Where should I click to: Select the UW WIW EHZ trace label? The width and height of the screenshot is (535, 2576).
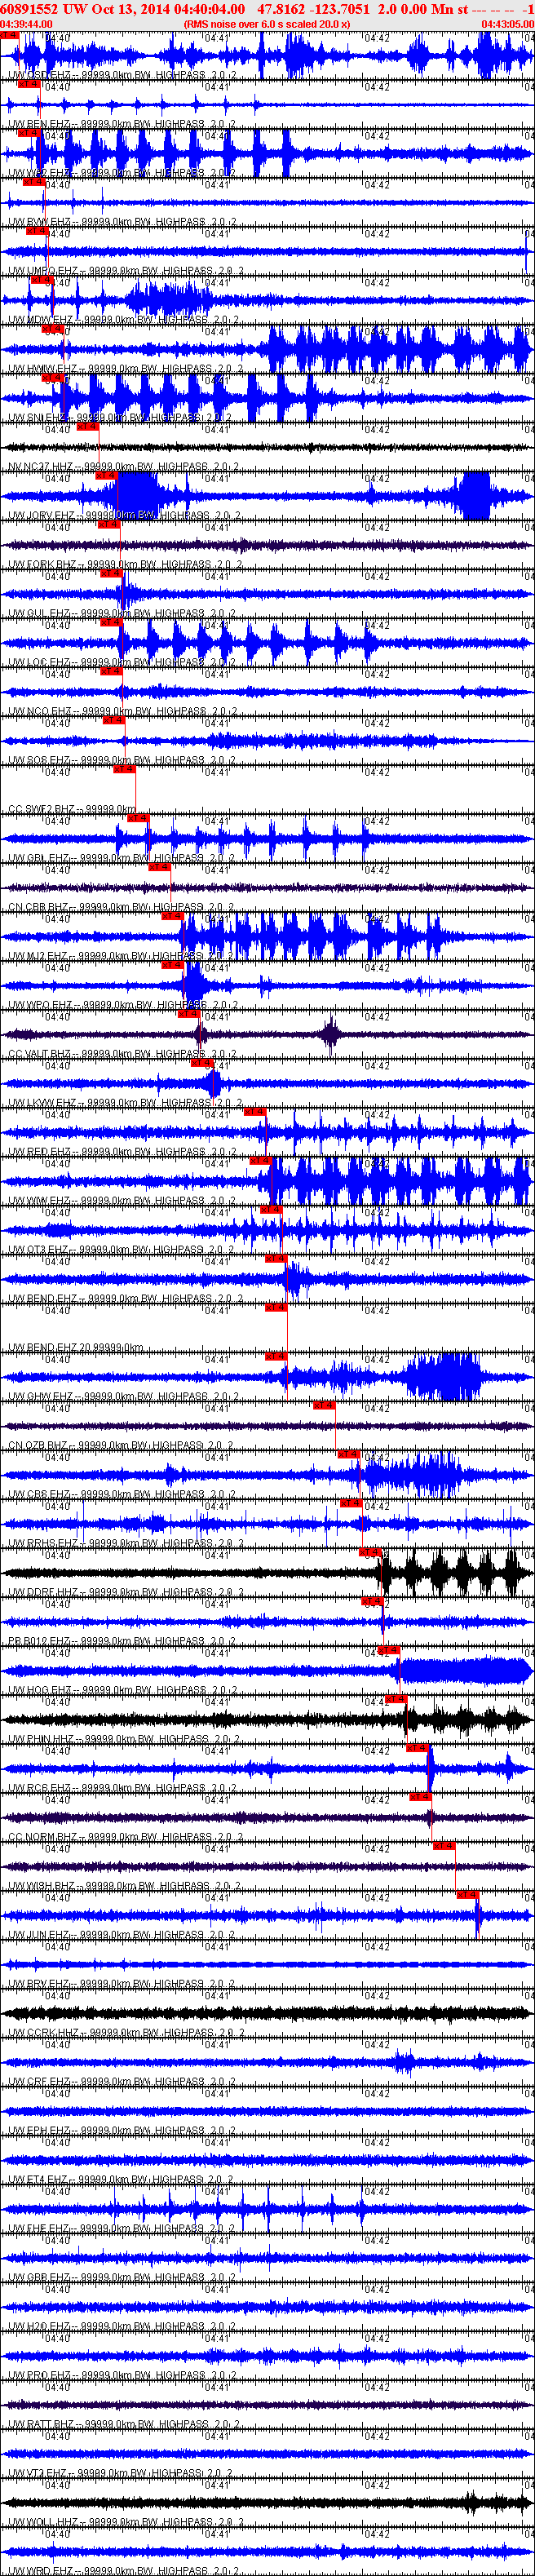(x=122, y=1202)
